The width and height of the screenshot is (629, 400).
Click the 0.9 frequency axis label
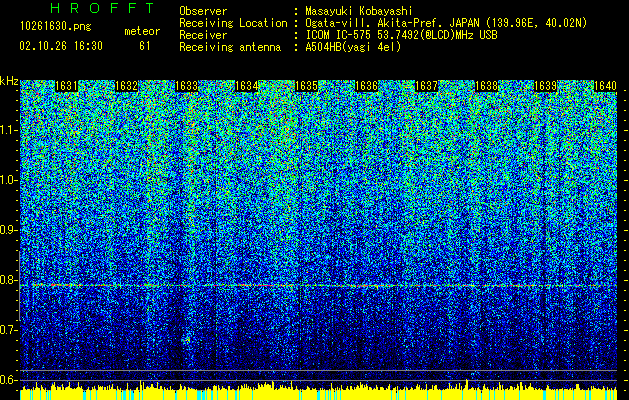pyautogui.click(x=9, y=230)
